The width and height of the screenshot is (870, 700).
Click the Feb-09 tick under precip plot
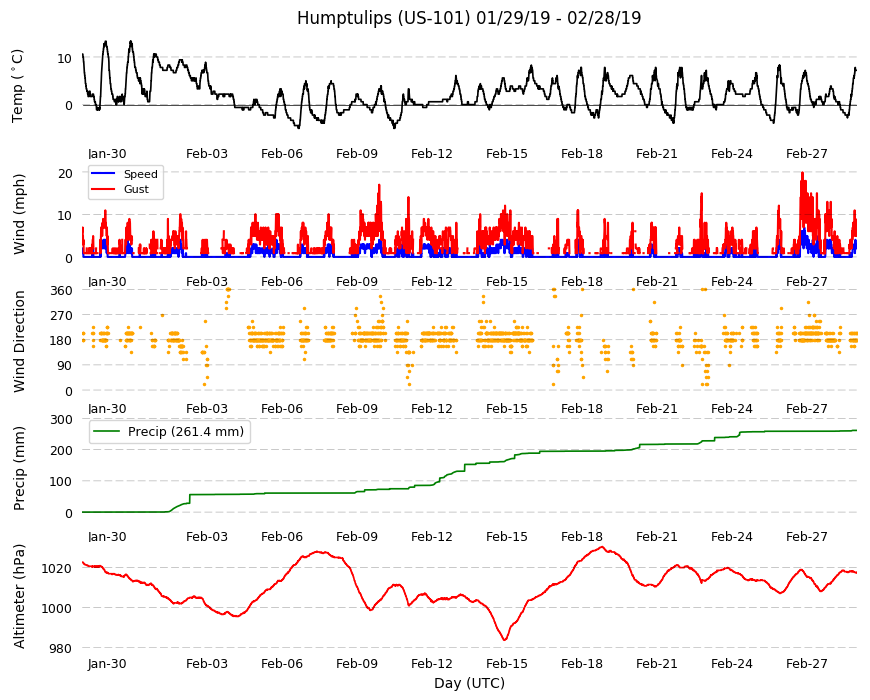(357, 536)
